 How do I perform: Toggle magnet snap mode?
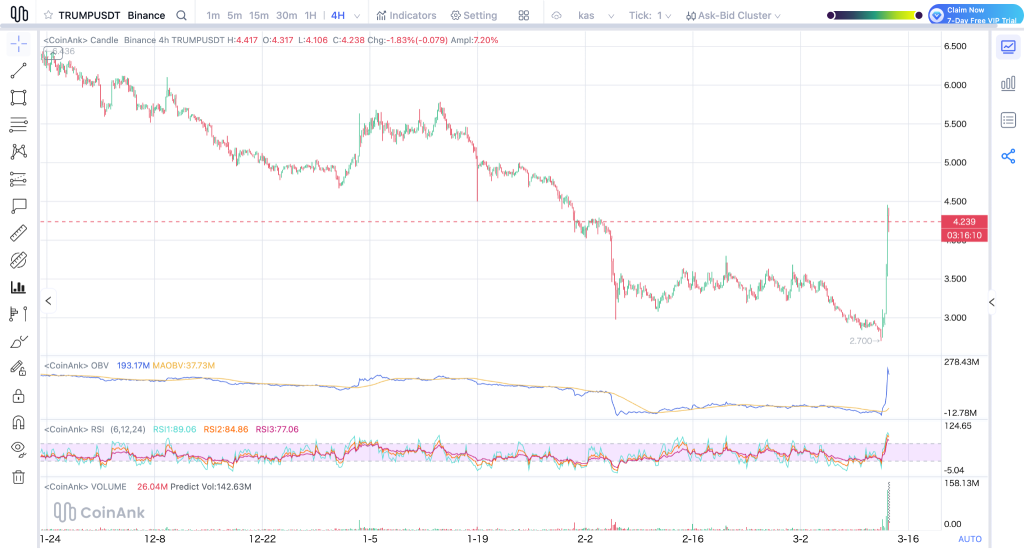coord(18,422)
